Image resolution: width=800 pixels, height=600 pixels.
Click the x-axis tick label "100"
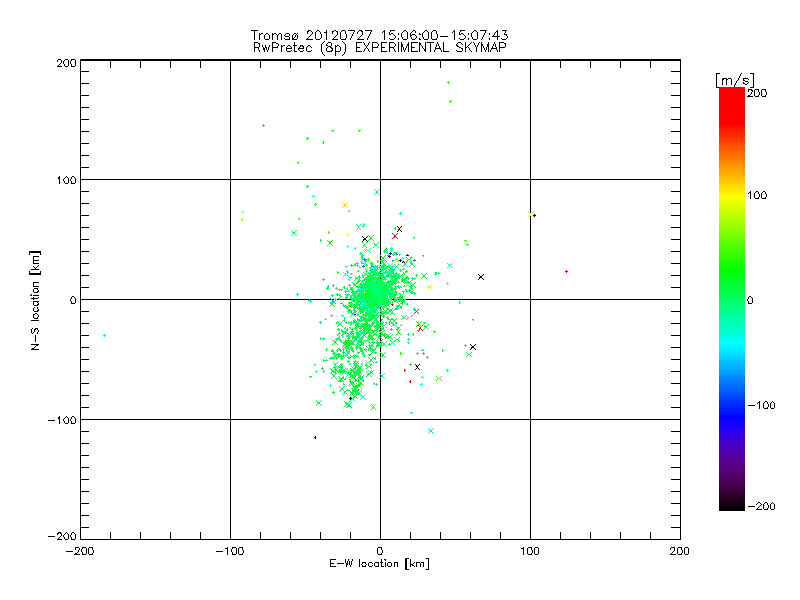(x=530, y=551)
